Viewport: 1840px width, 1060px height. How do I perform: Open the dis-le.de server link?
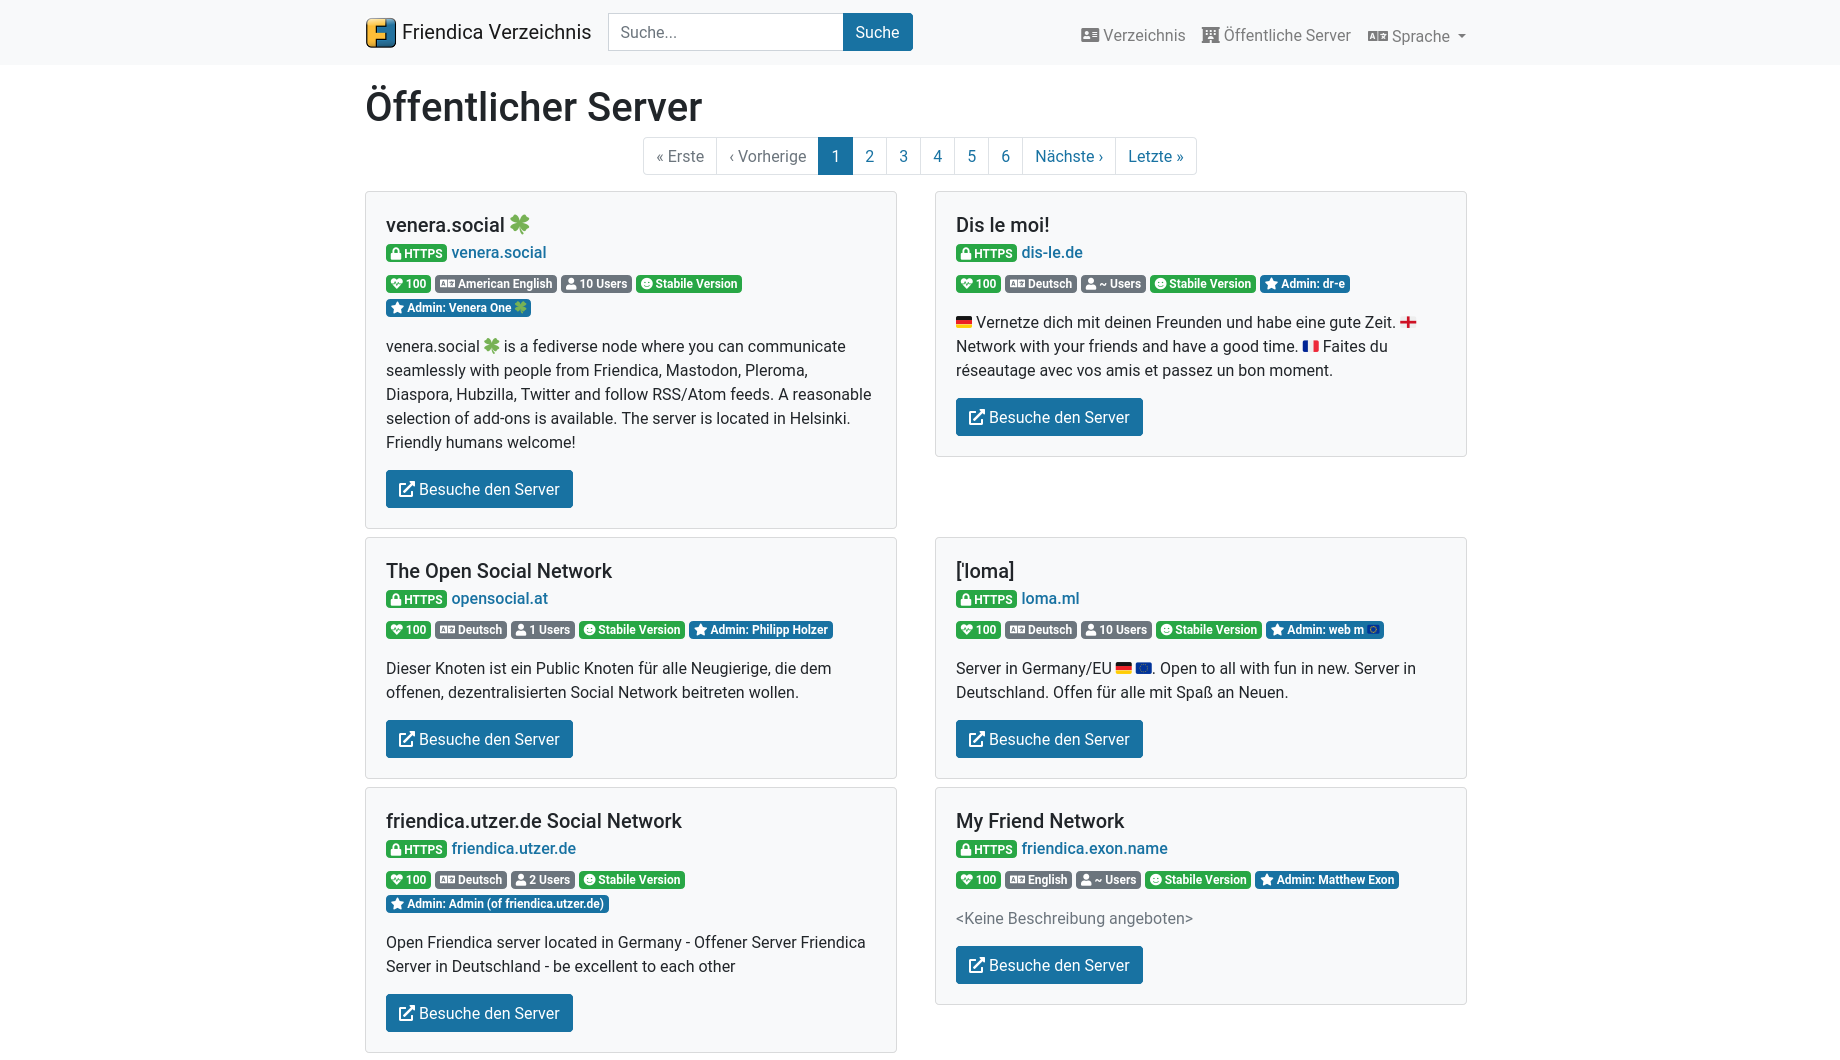[1052, 252]
